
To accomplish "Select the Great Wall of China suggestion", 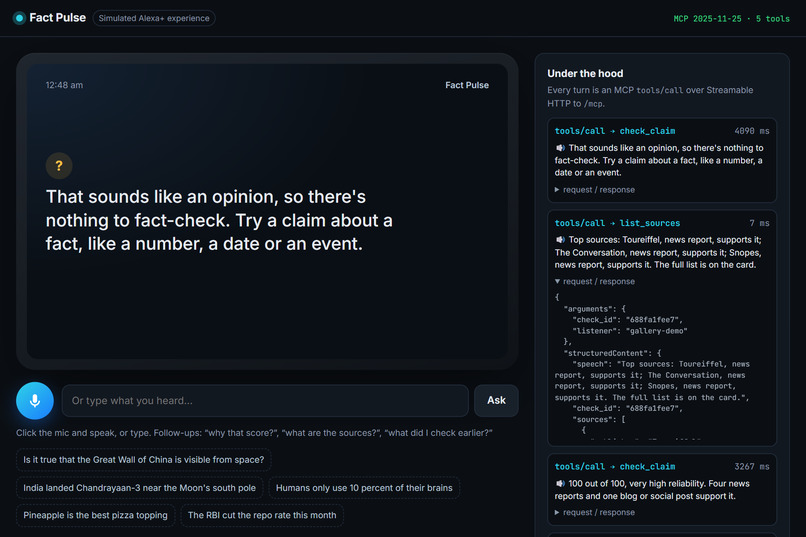I will (143, 459).
